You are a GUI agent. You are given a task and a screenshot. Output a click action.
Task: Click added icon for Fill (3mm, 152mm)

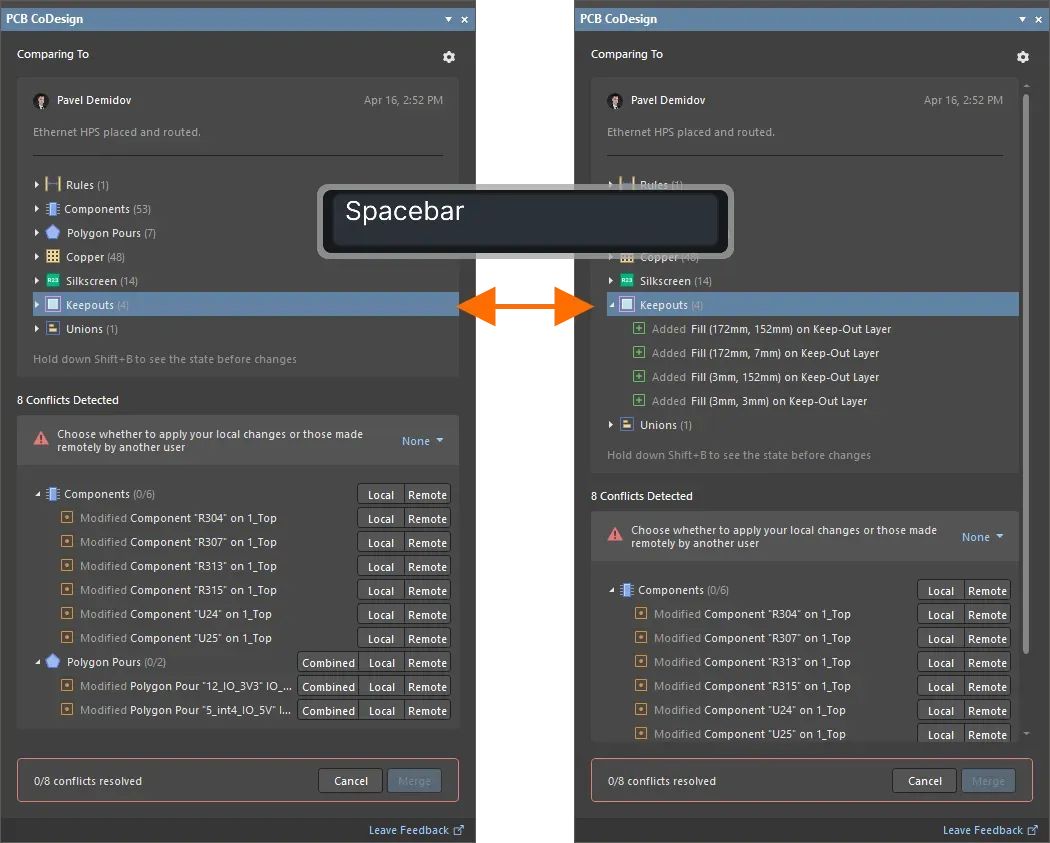tap(639, 376)
